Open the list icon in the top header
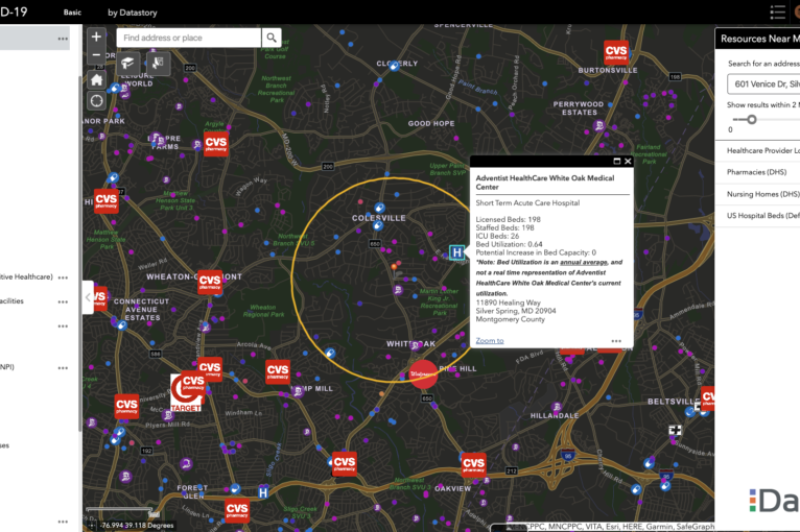Image resolution: width=800 pixels, height=532 pixels. click(778, 12)
